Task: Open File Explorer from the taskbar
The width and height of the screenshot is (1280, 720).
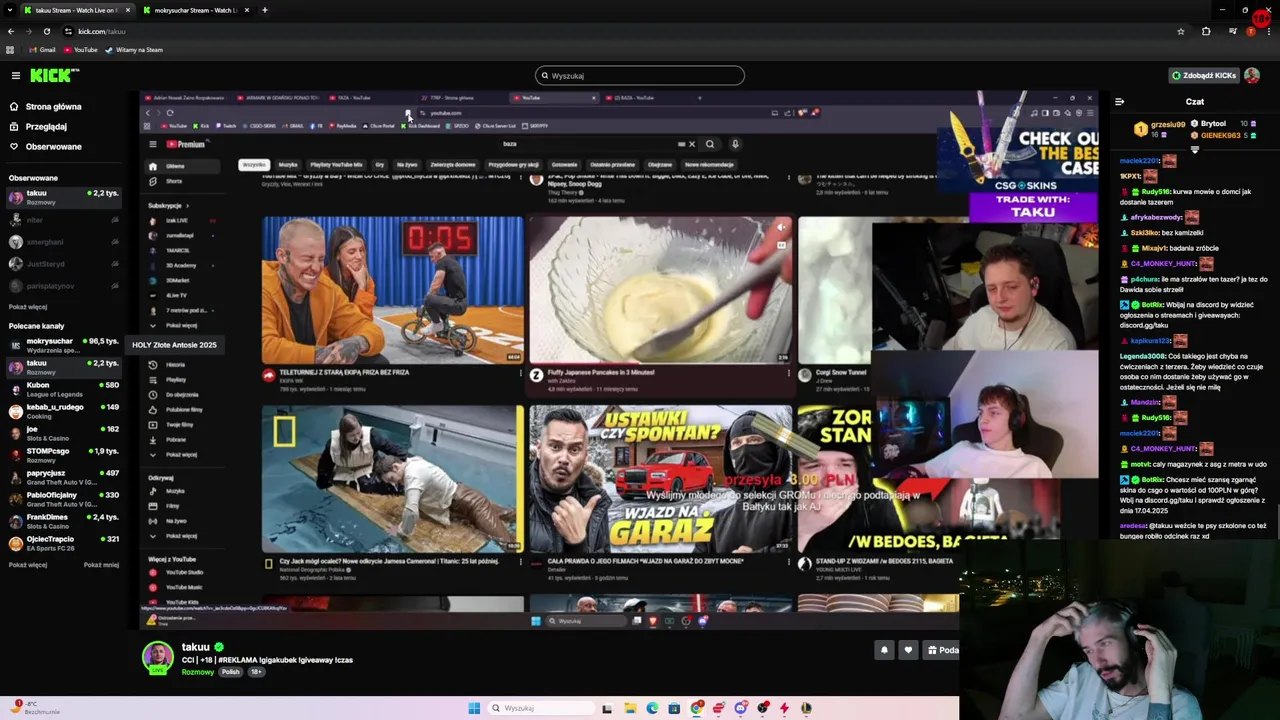Action: (630, 708)
